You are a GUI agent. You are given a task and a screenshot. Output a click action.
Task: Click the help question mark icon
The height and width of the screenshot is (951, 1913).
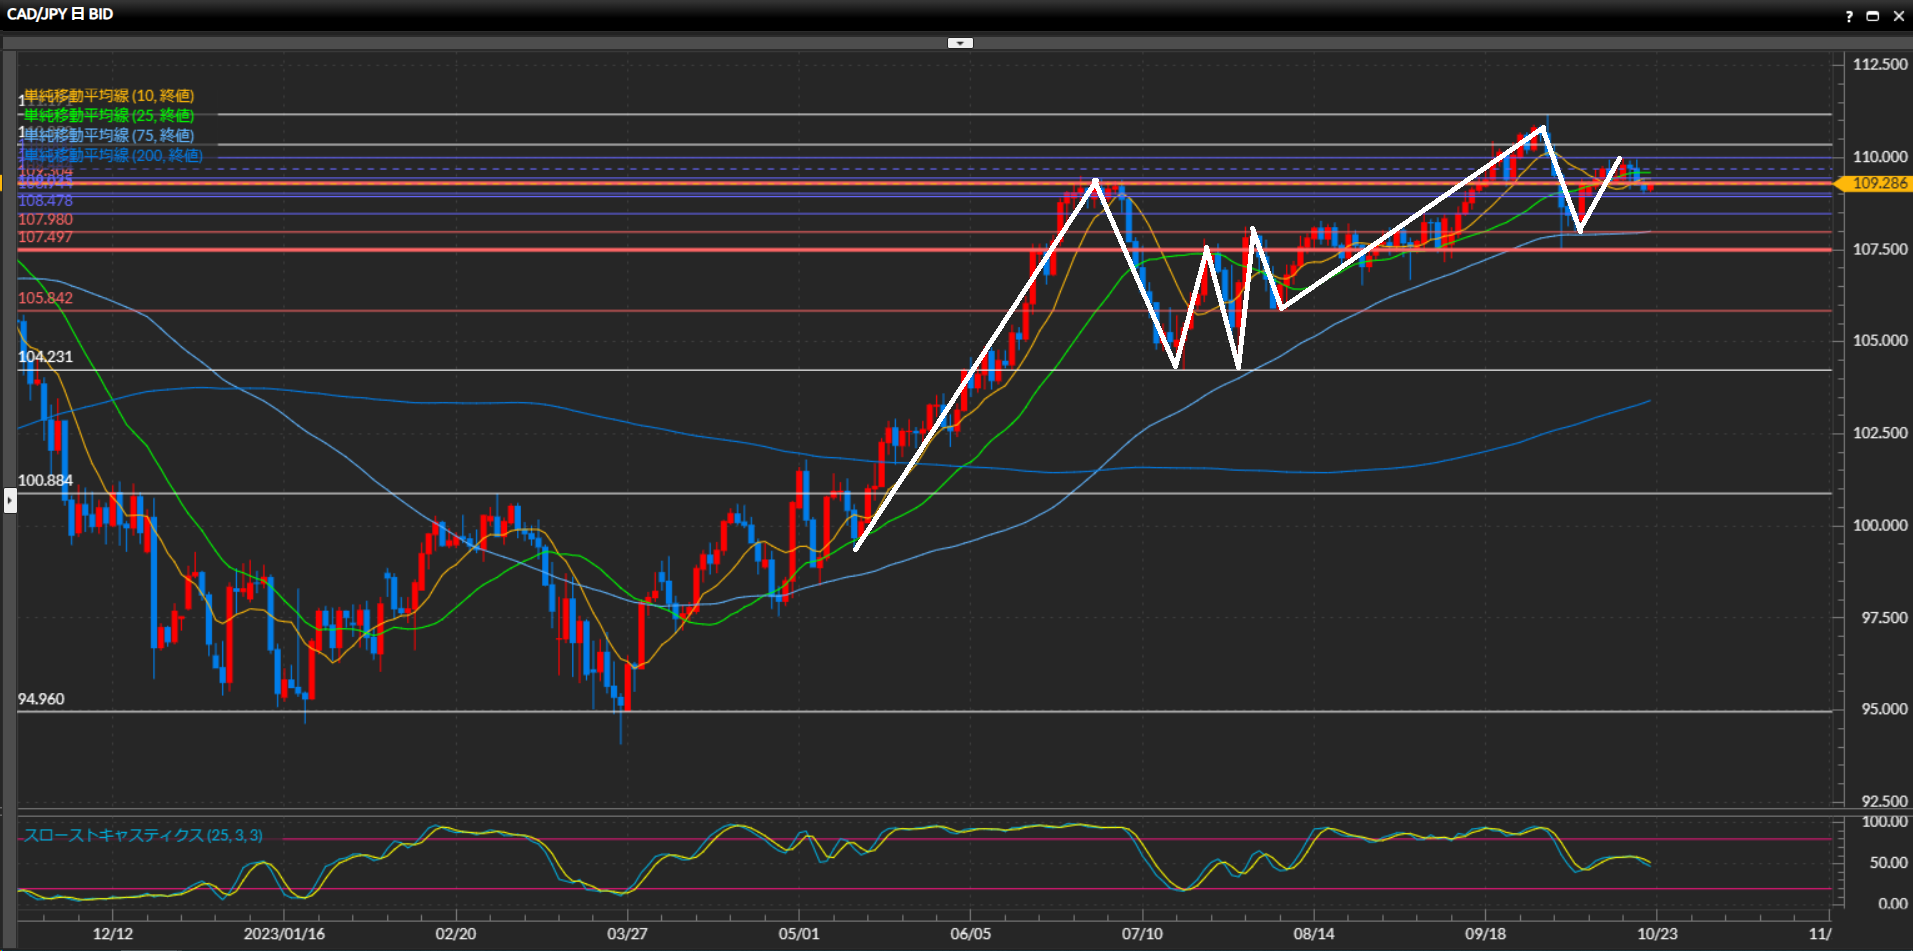point(1849,16)
